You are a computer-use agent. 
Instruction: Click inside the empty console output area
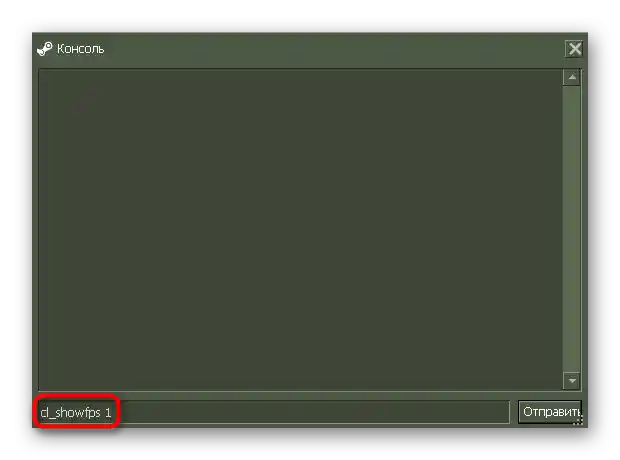tap(301, 229)
